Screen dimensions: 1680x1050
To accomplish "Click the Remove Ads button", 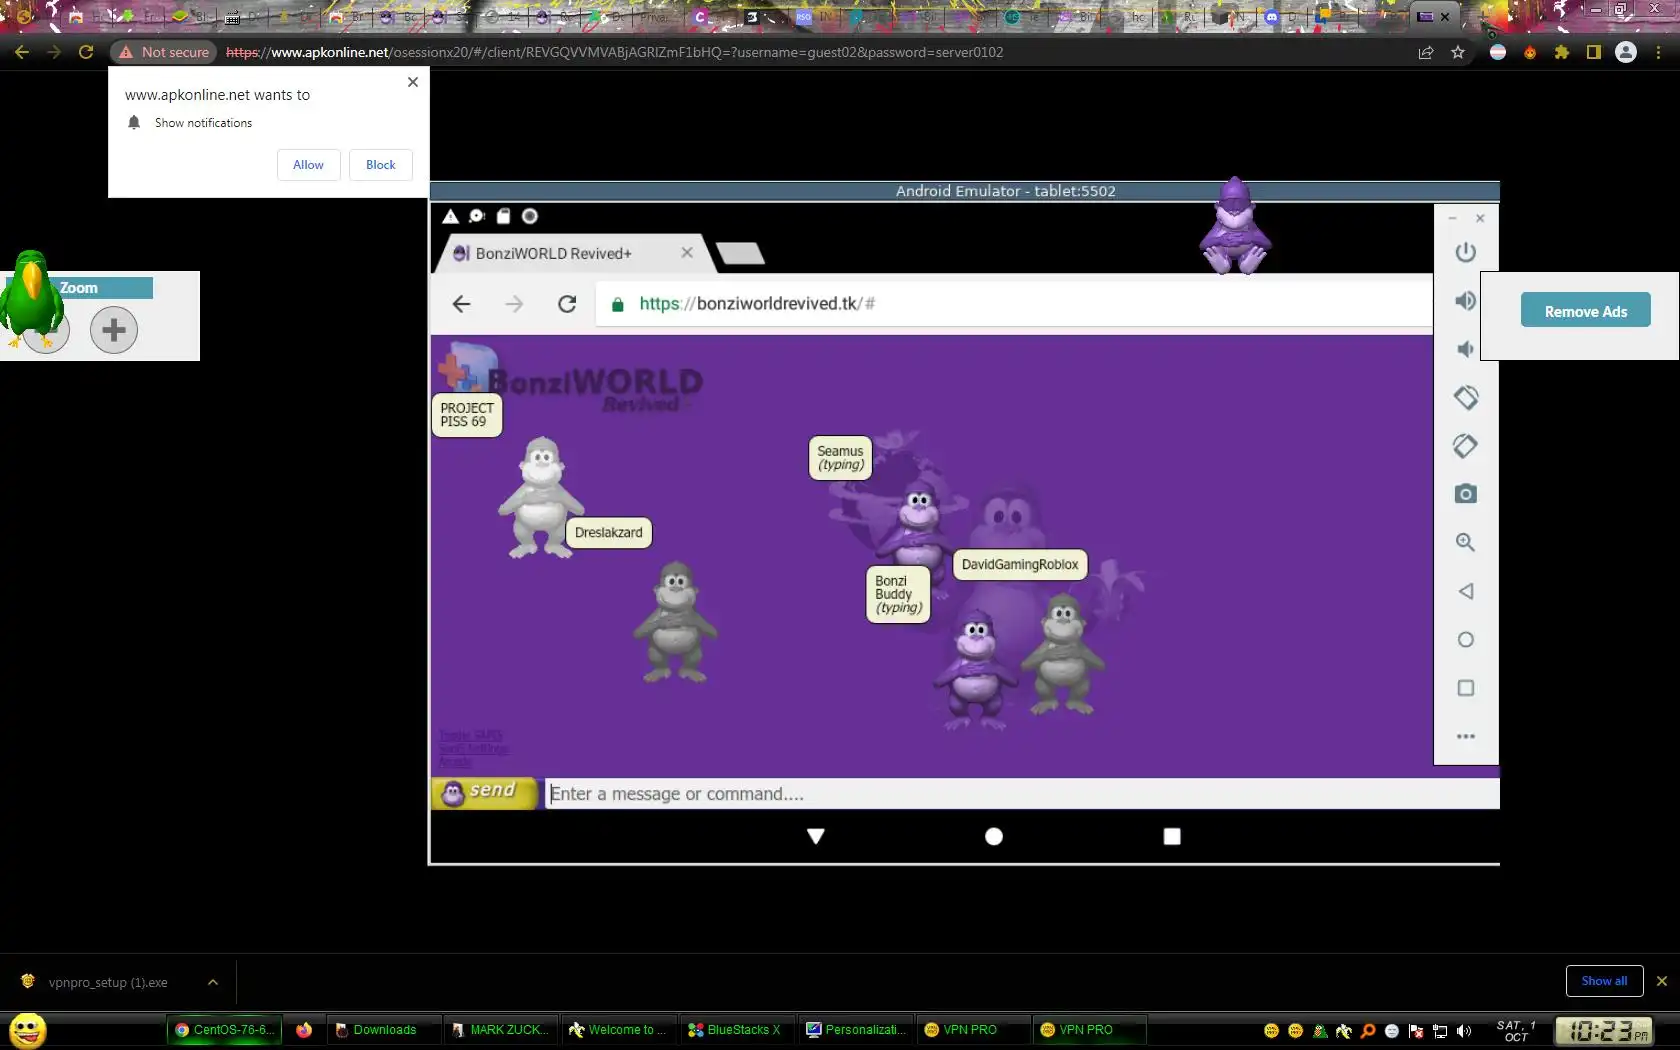I will point(1586,311).
